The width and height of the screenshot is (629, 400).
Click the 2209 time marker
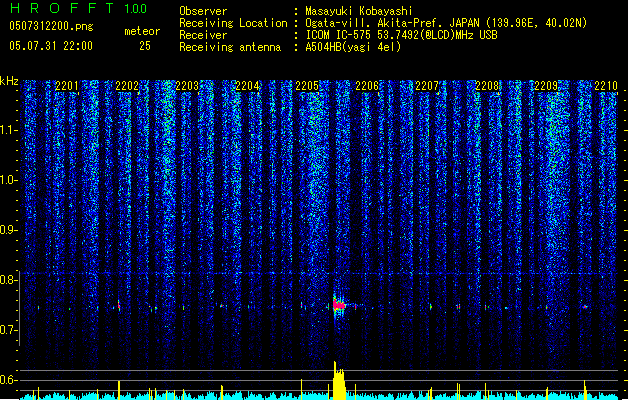click(x=546, y=86)
